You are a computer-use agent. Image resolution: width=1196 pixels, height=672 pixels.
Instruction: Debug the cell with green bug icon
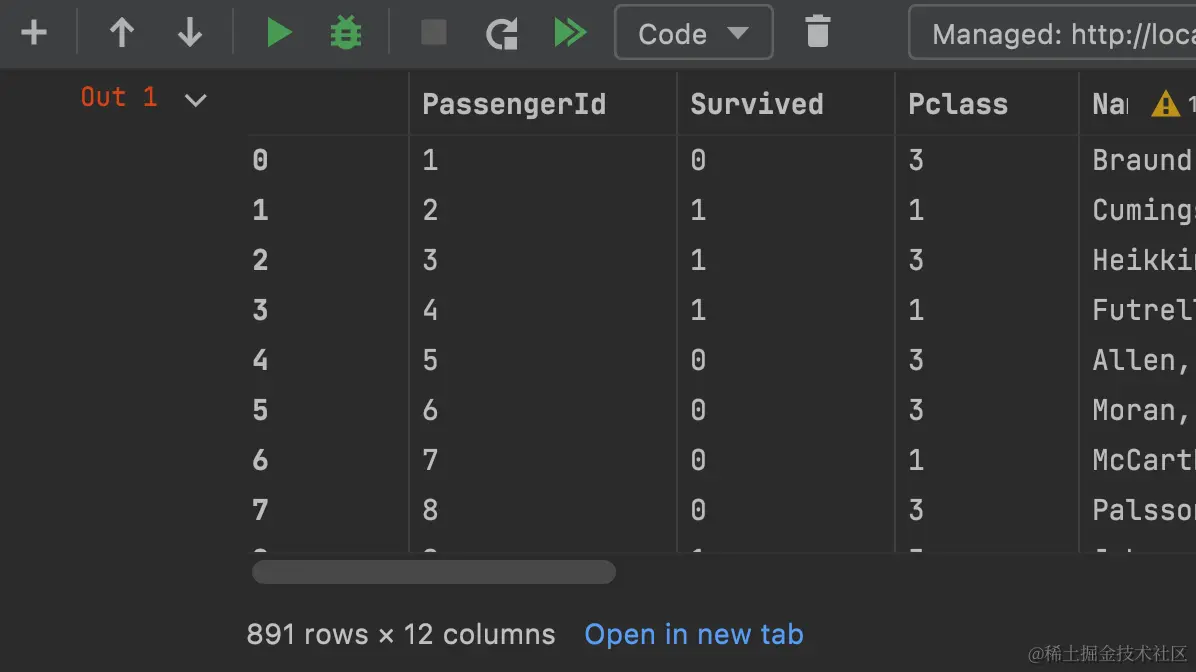(x=346, y=33)
